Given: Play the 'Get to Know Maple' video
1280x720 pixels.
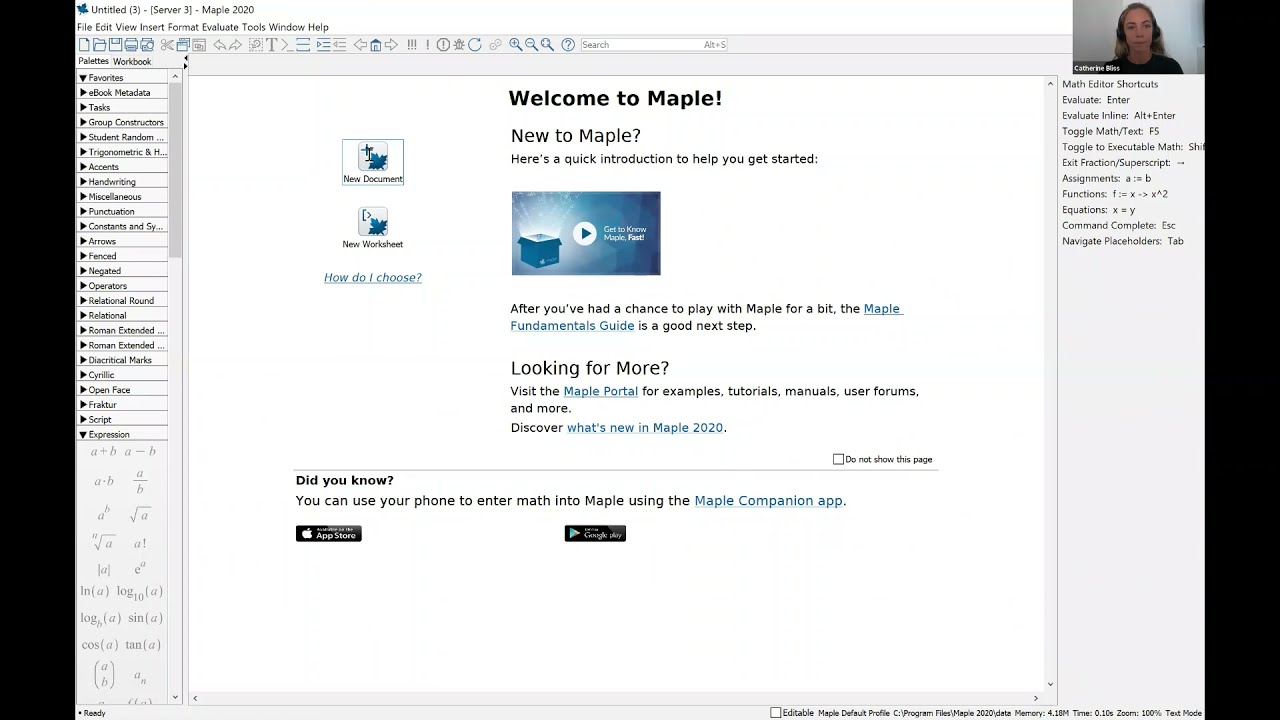Looking at the screenshot, I should 586,233.
